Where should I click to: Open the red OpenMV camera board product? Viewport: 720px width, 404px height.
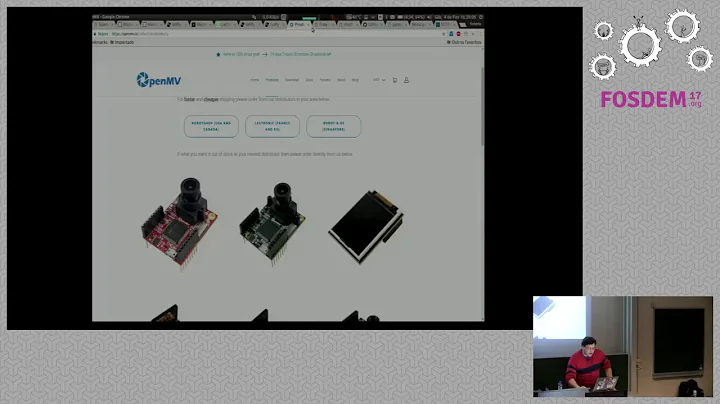pyautogui.click(x=179, y=224)
